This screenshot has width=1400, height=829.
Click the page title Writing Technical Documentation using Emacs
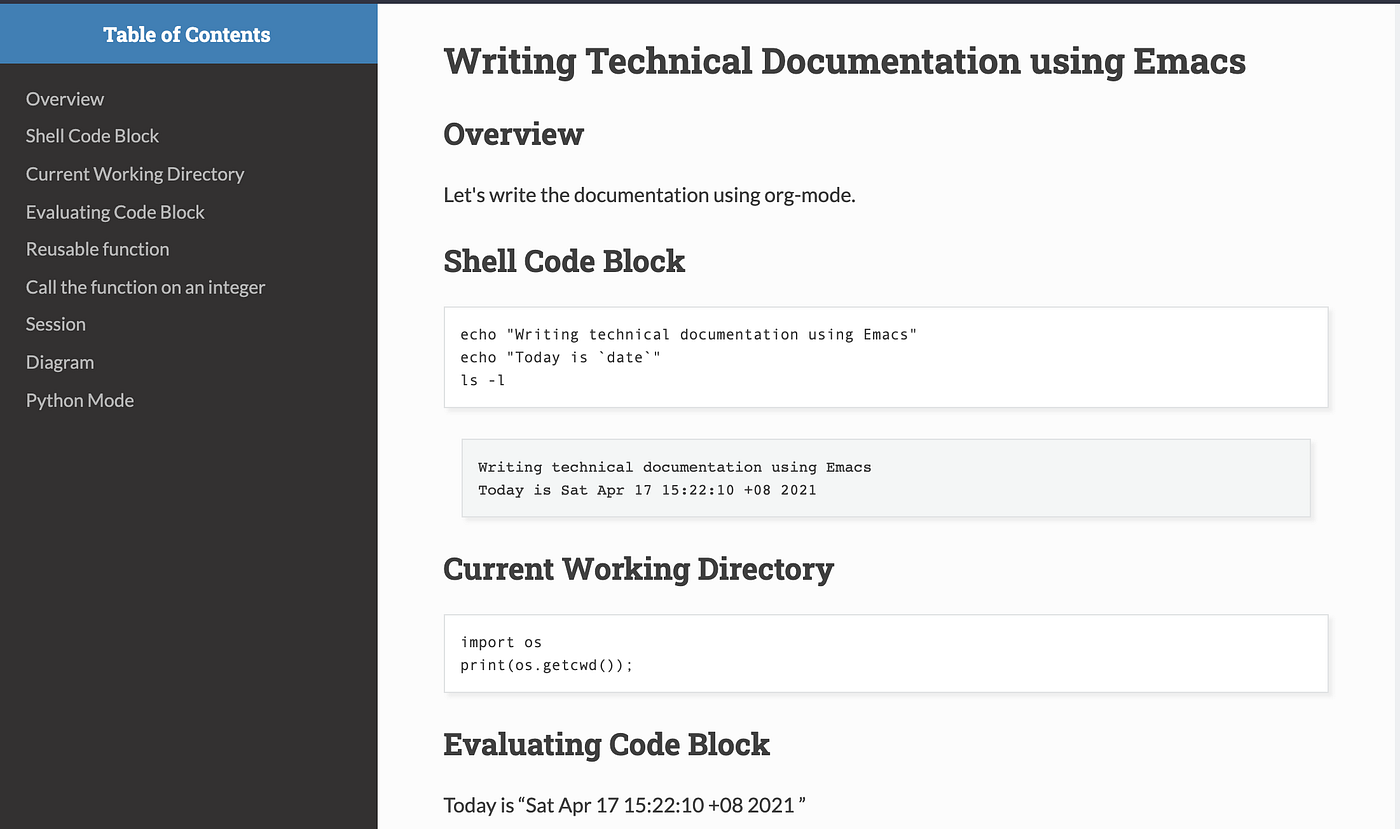[844, 61]
